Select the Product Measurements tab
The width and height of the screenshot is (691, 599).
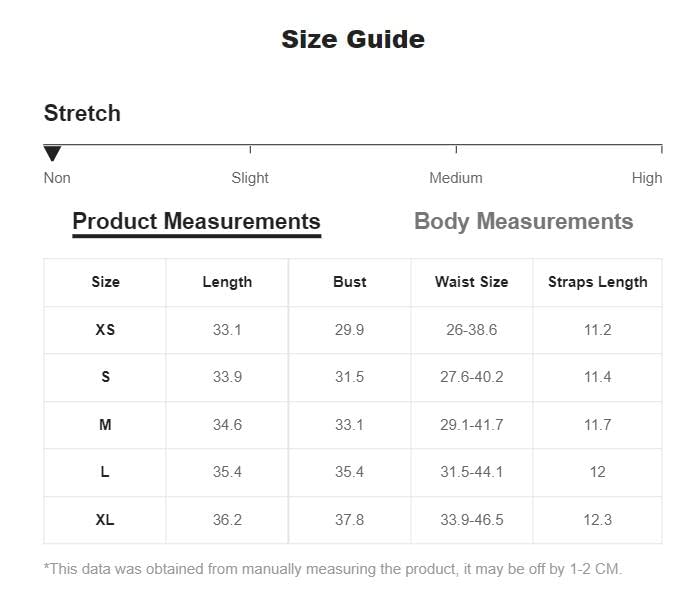click(196, 222)
